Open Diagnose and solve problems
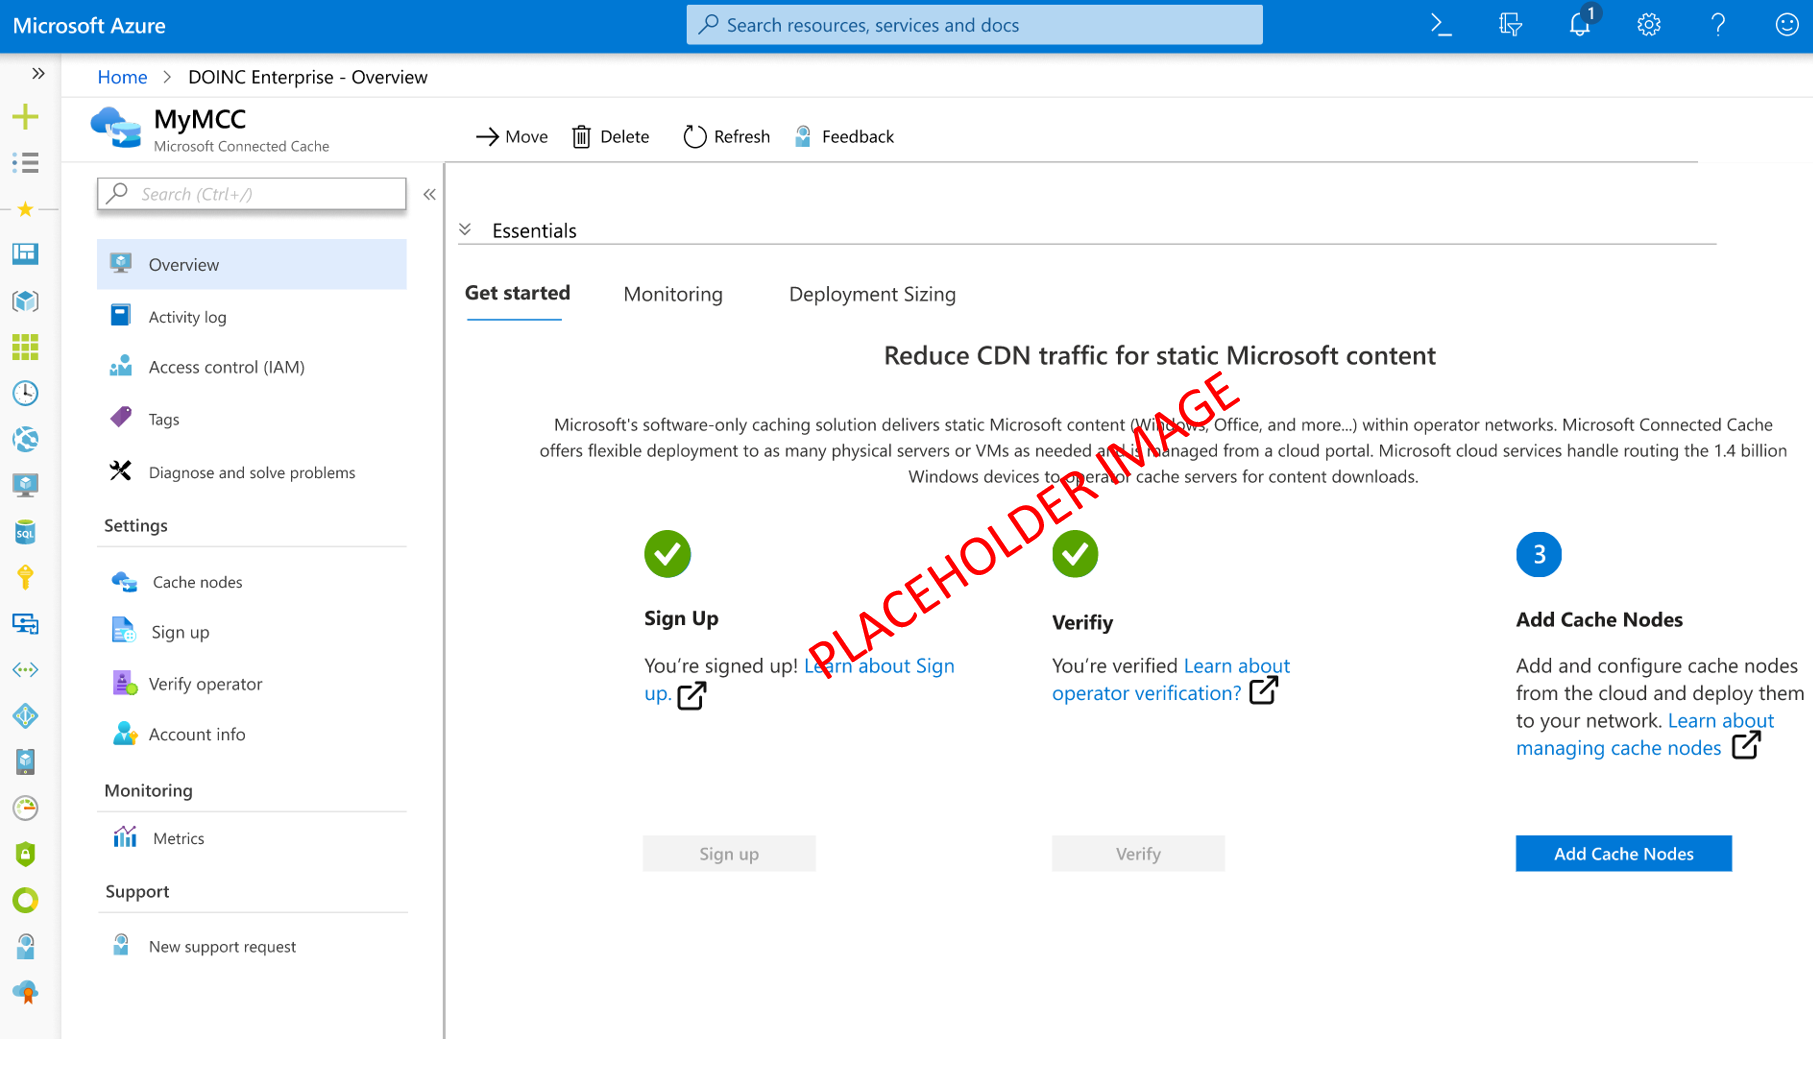Image resolution: width=1813 pixels, height=1066 pixels. (252, 472)
